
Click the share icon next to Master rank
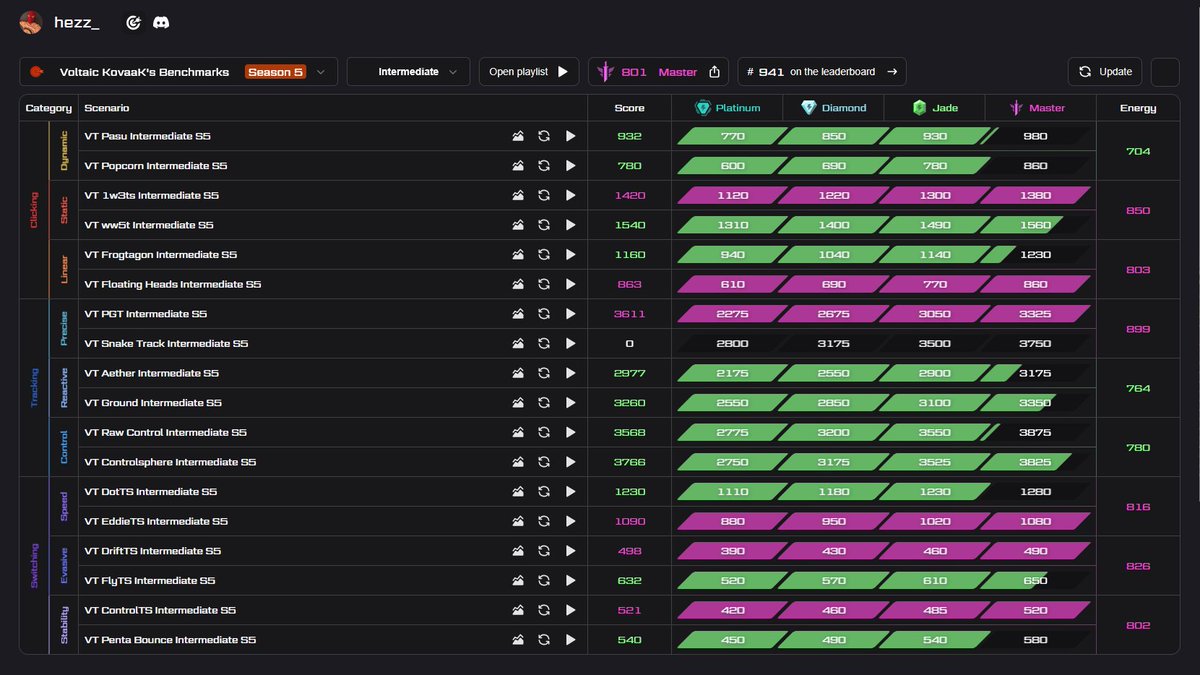[714, 72]
